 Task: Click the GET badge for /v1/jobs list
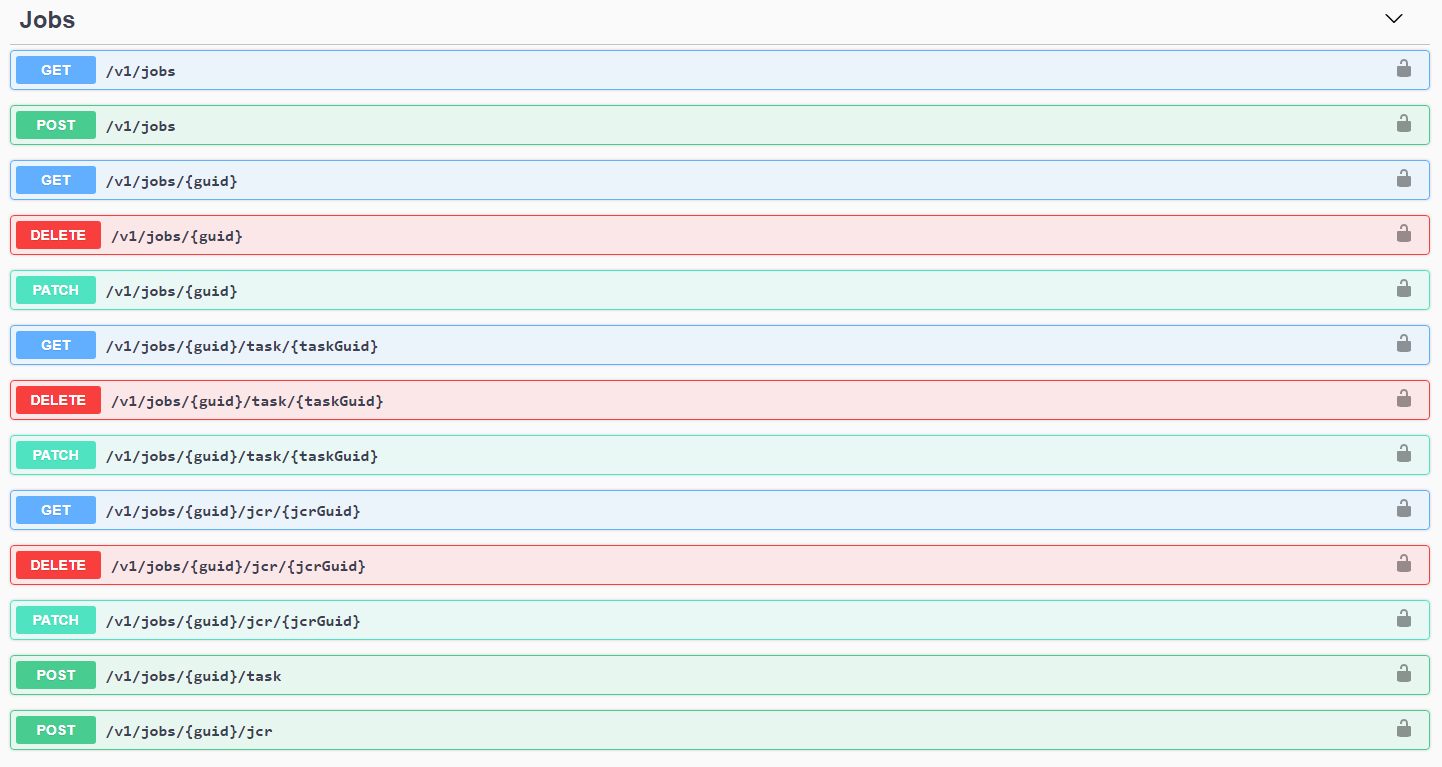(56, 70)
